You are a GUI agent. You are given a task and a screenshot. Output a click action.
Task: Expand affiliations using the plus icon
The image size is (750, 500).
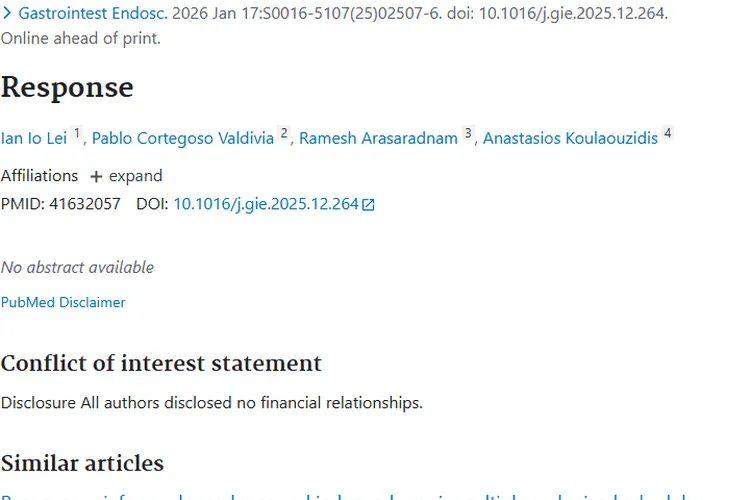click(x=96, y=176)
